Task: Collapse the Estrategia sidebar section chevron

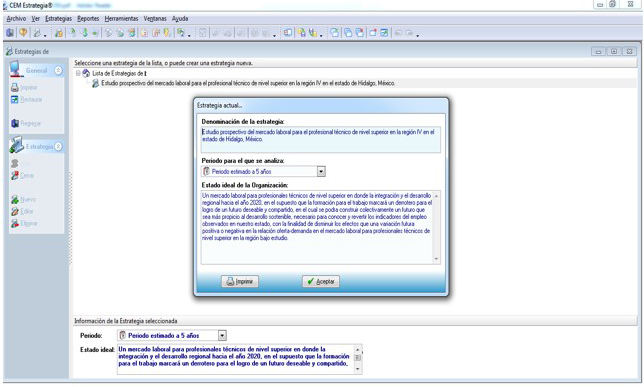Action: point(58,147)
